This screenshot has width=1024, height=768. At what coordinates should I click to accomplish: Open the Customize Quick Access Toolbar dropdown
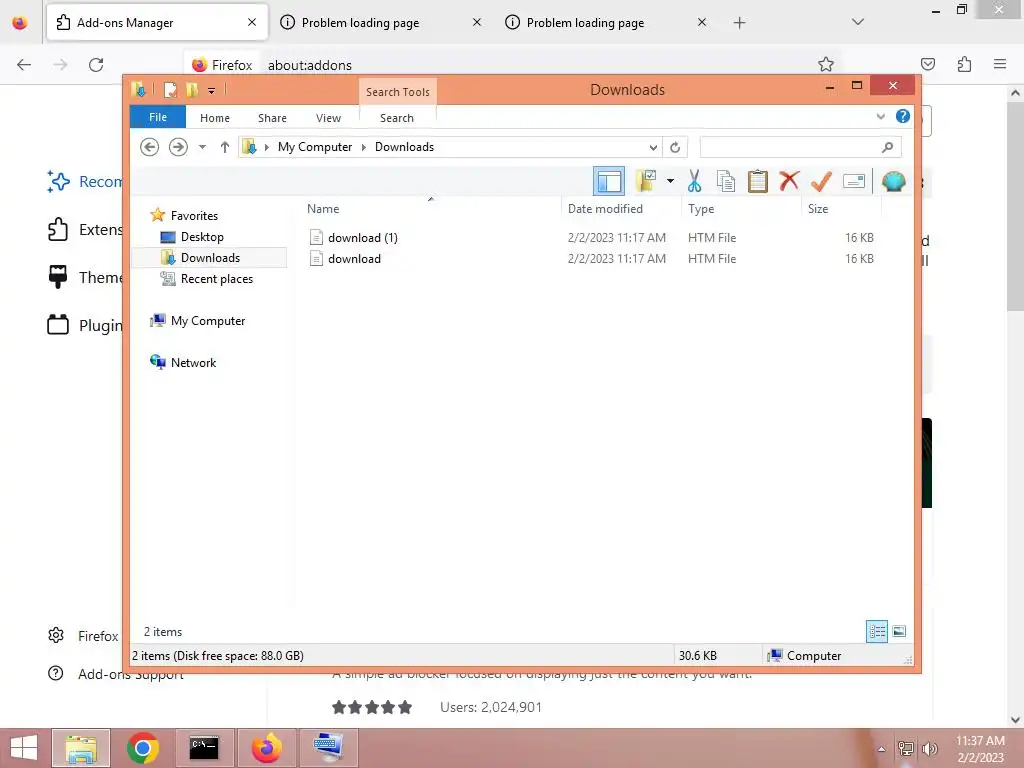(x=212, y=91)
